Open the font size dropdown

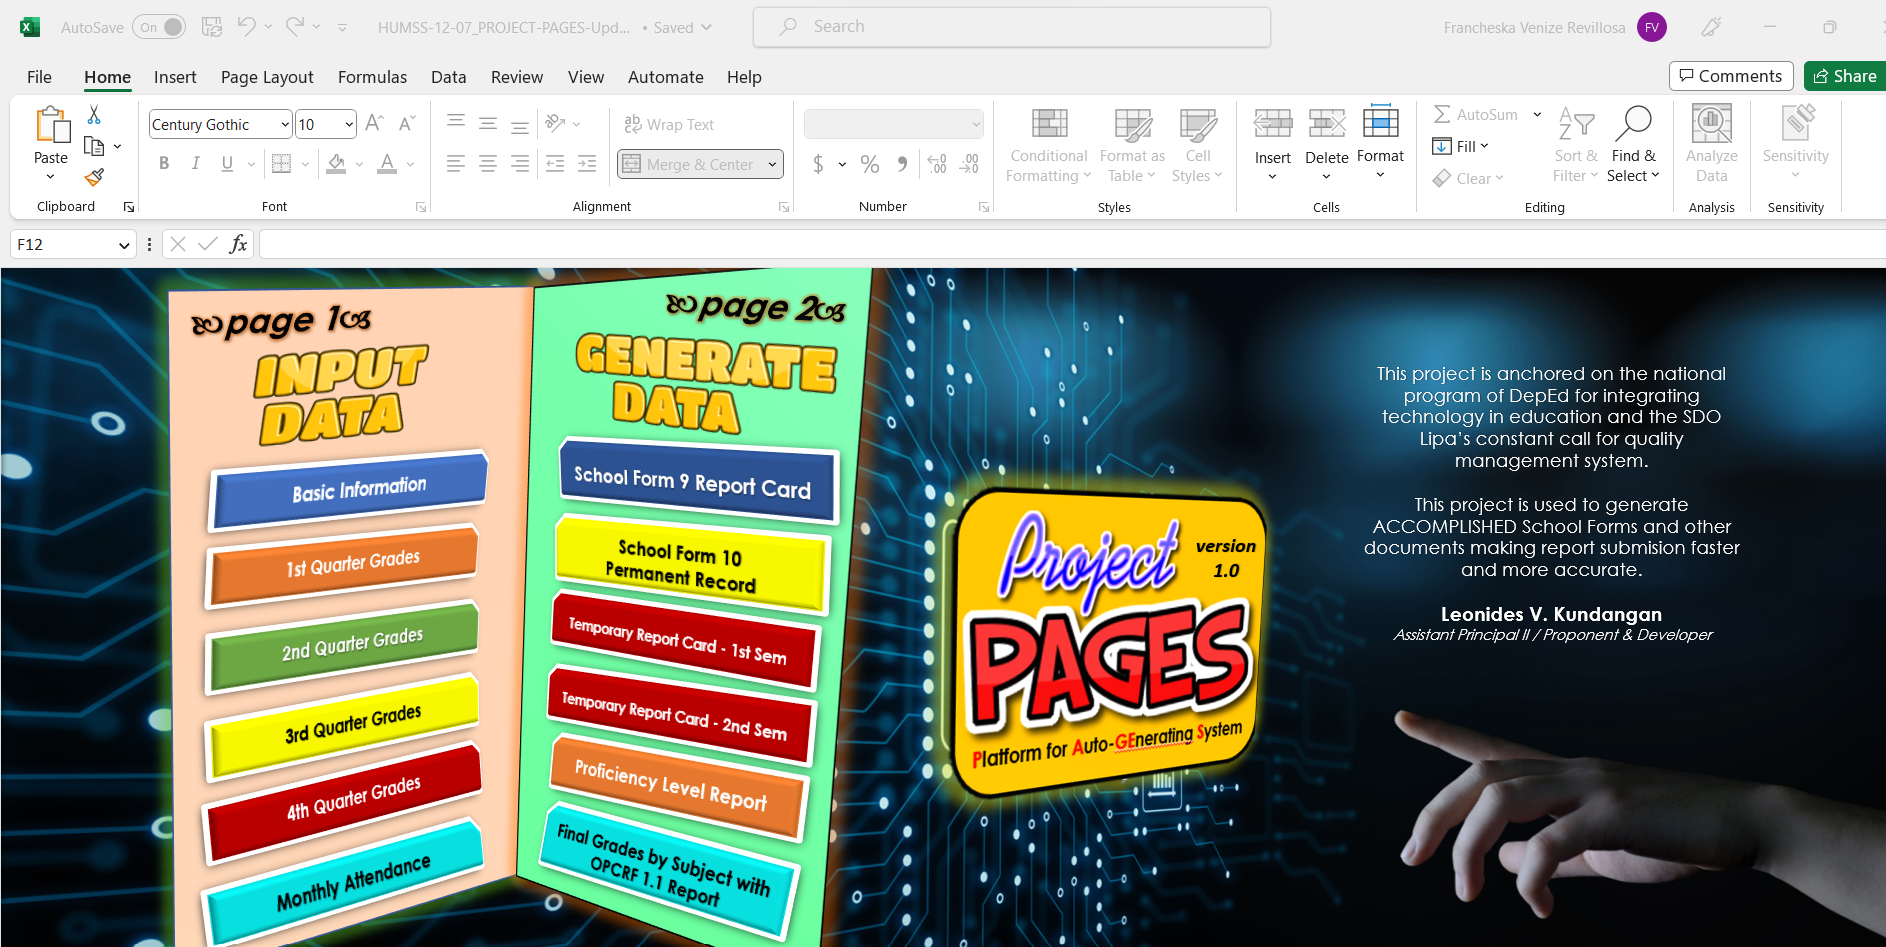[349, 124]
